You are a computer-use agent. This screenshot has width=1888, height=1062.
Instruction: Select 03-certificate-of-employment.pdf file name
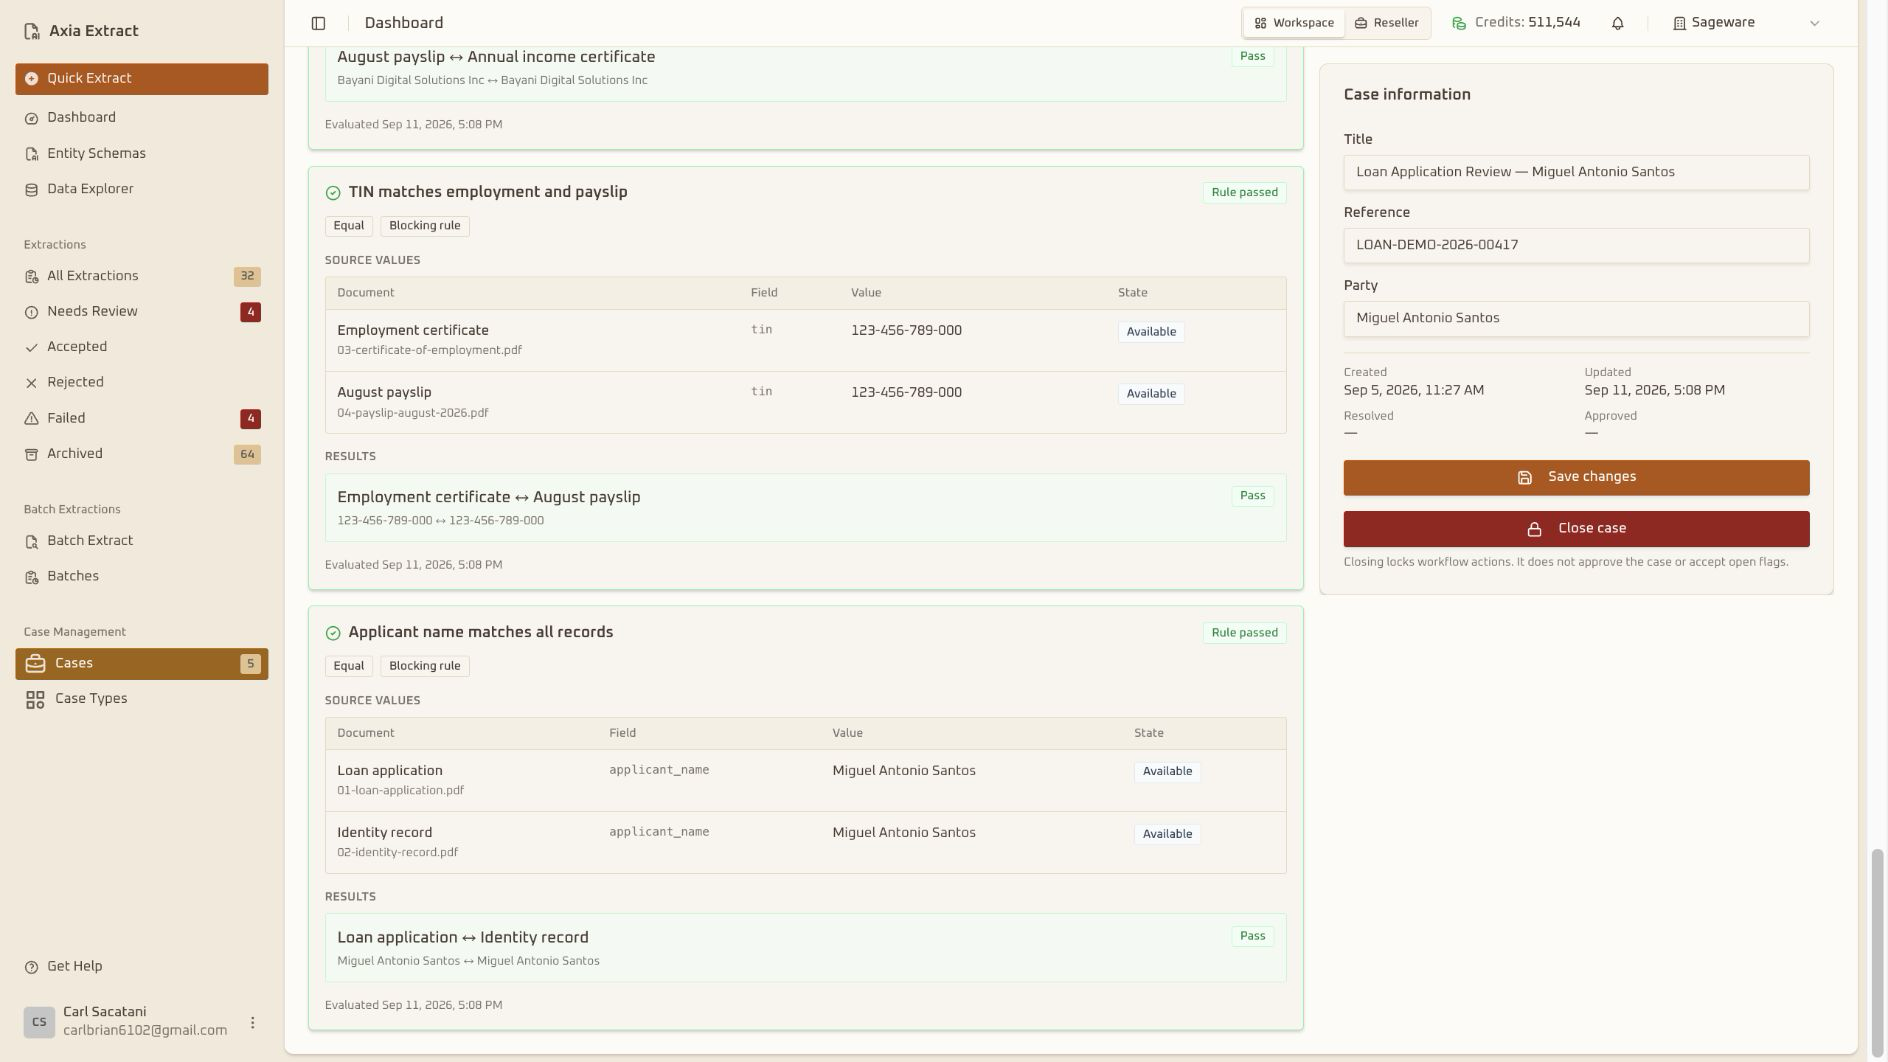point(429,351)
